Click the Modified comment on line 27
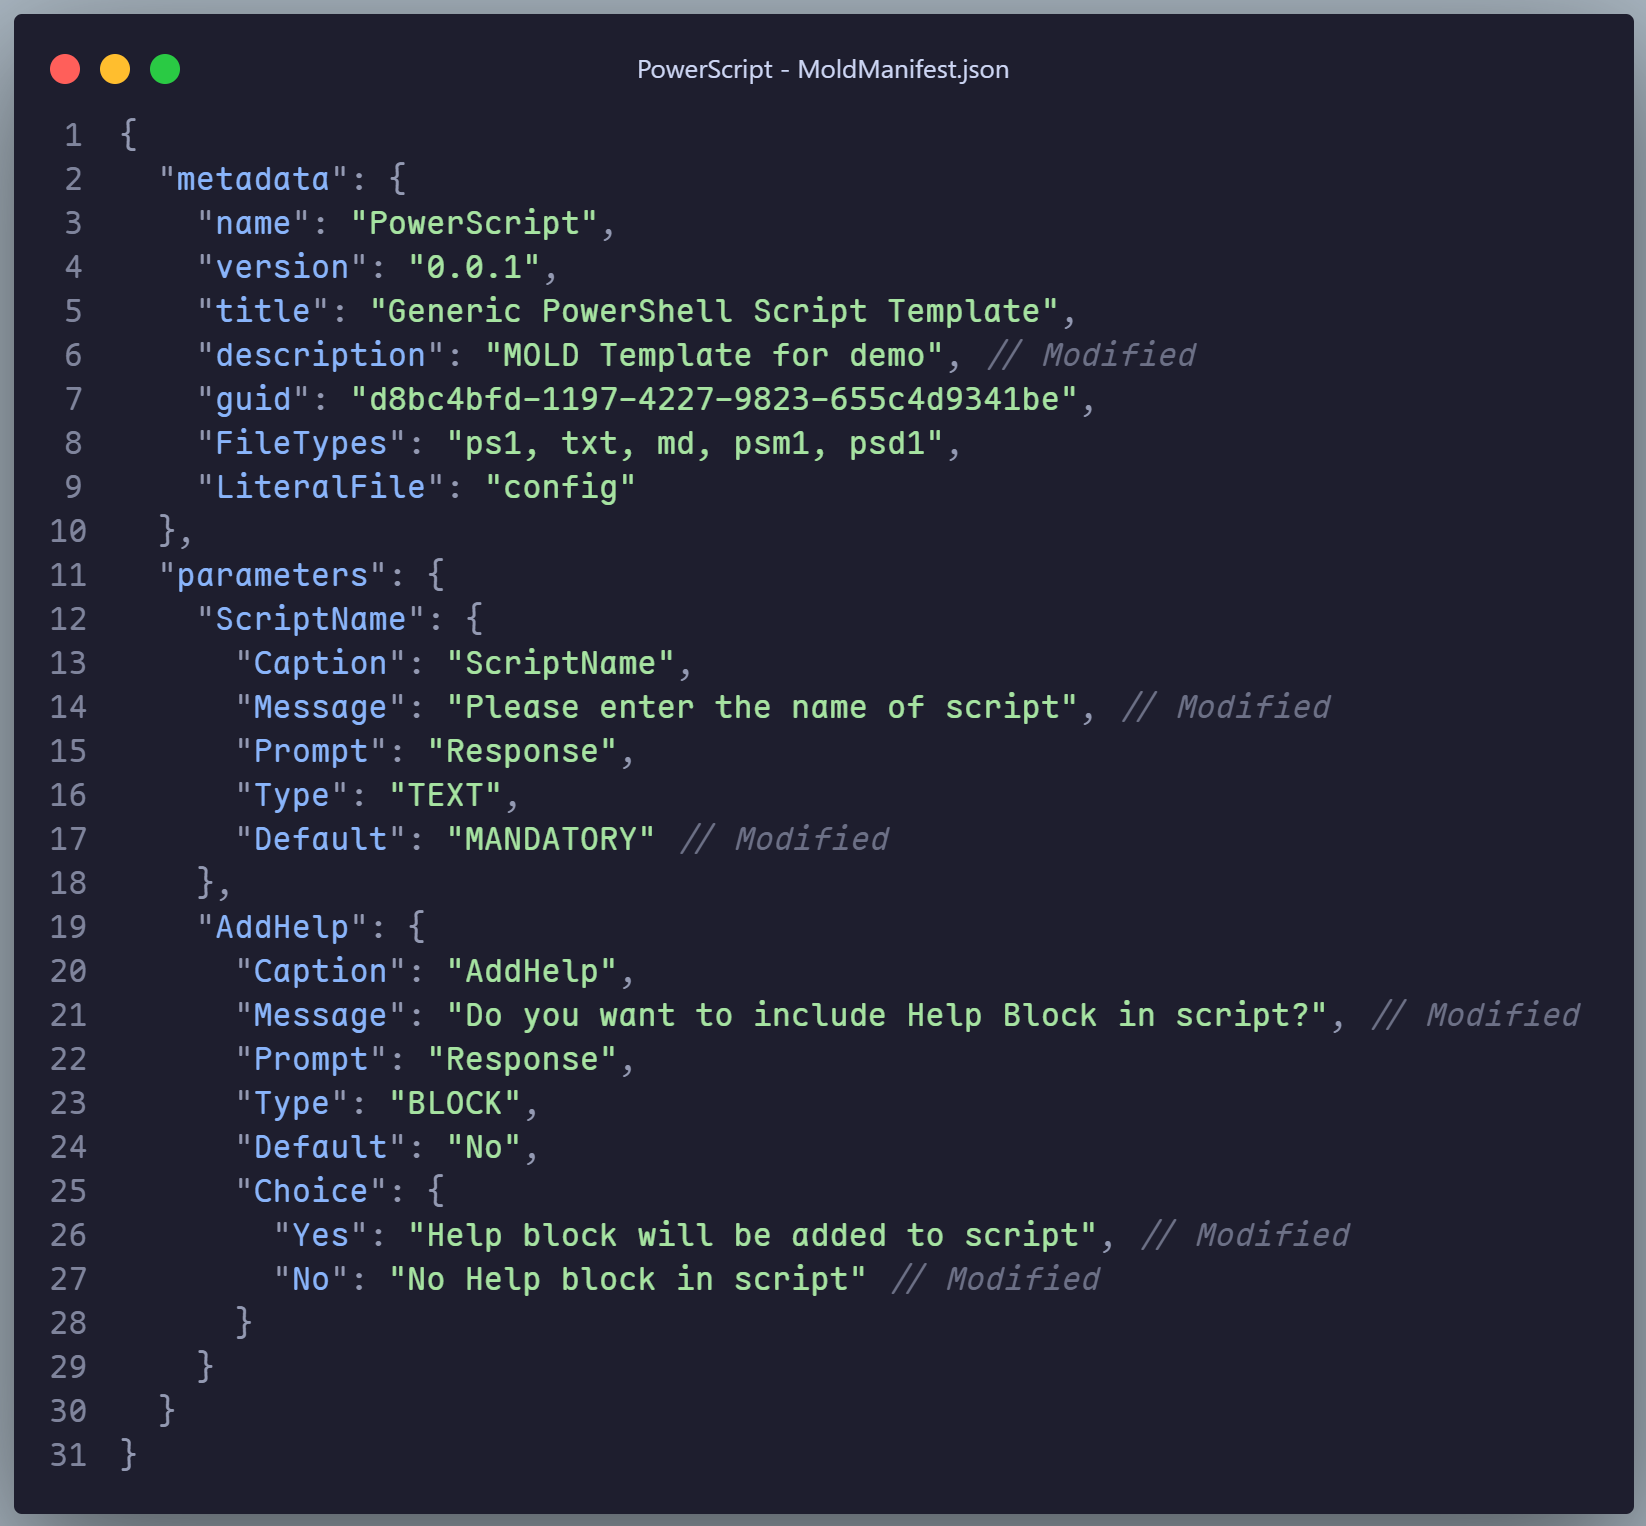The image size is (1646, 1526). pos(995,1279)
